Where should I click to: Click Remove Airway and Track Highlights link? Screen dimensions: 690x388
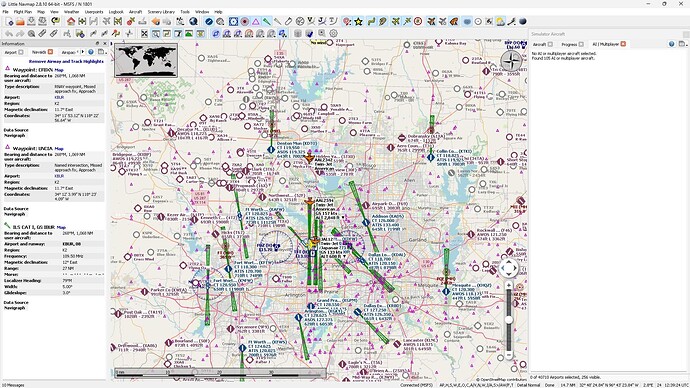point(66,62)
